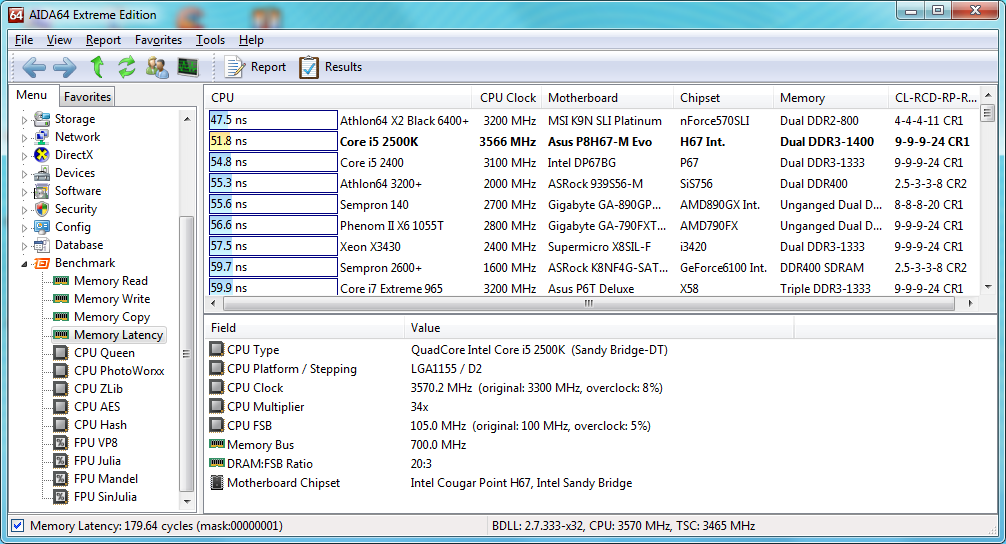The width and height of the screenshot is (1006, 544).
Task: Click the Value column header
Action: [599, 328]
